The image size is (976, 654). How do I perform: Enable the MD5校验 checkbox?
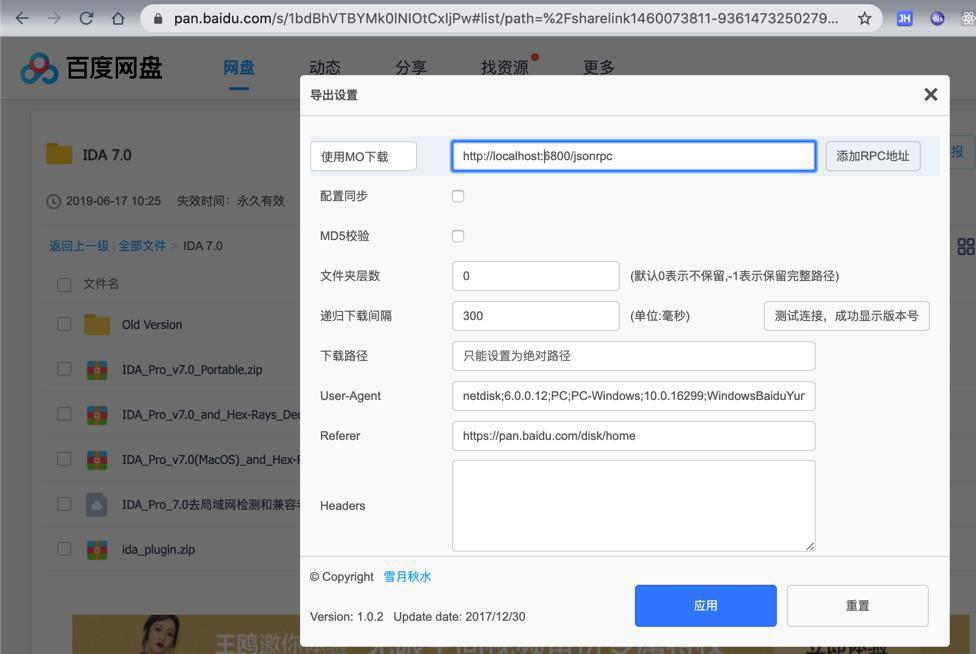coord(458,236)
